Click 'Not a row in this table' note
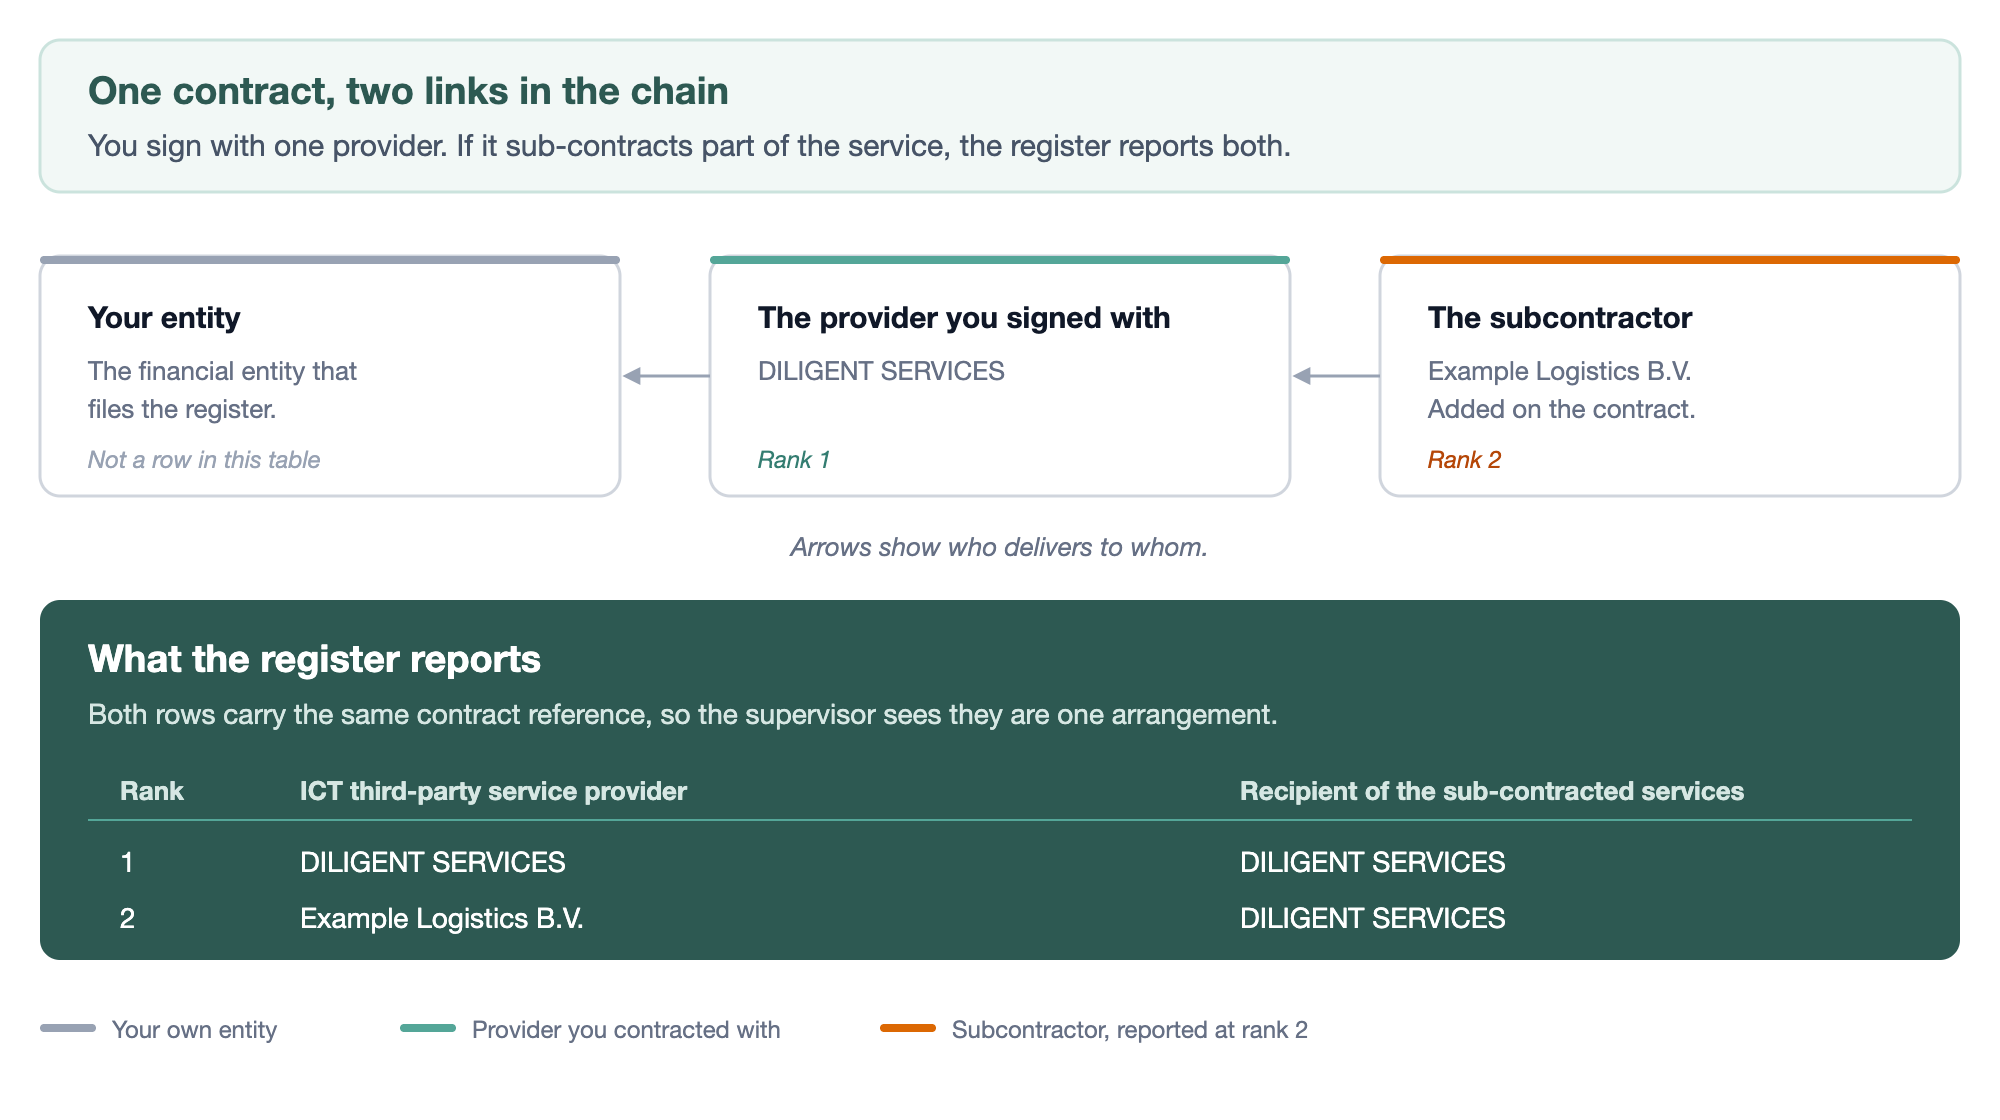The height and width of the screenshot is (1120, 2000). point(204,460)
